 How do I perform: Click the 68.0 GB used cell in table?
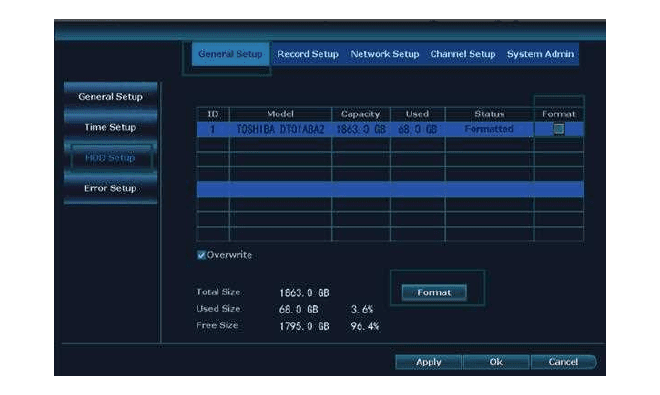pyautogui.click(x=418, y=129)
